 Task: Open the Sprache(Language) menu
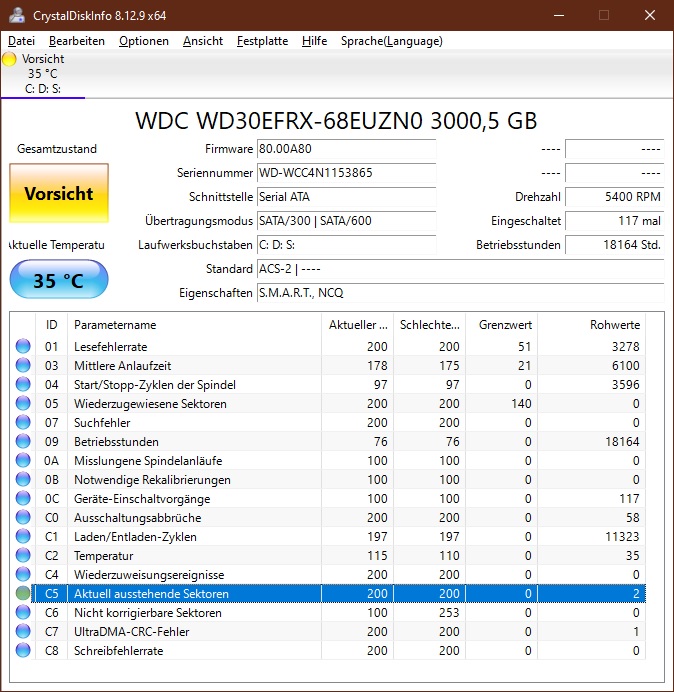point(392,41)
